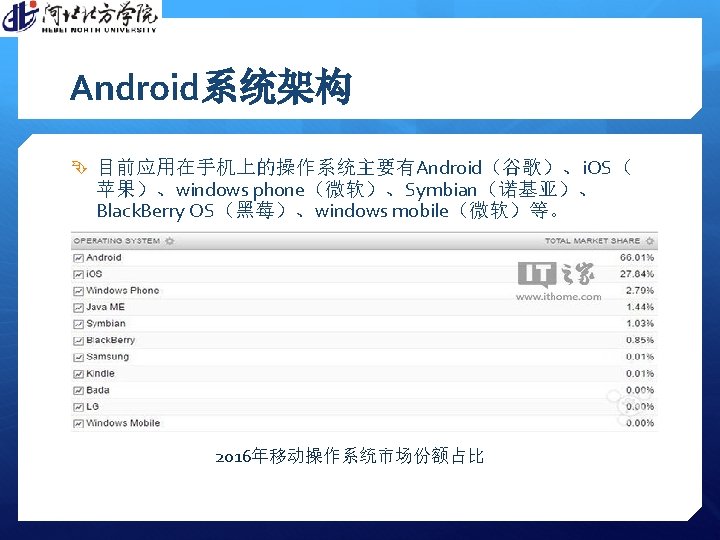The height and width of the screenshot is (540, 720).
Task: Sort by the TOTAL MARKET SHARE header
Action: 592,241
